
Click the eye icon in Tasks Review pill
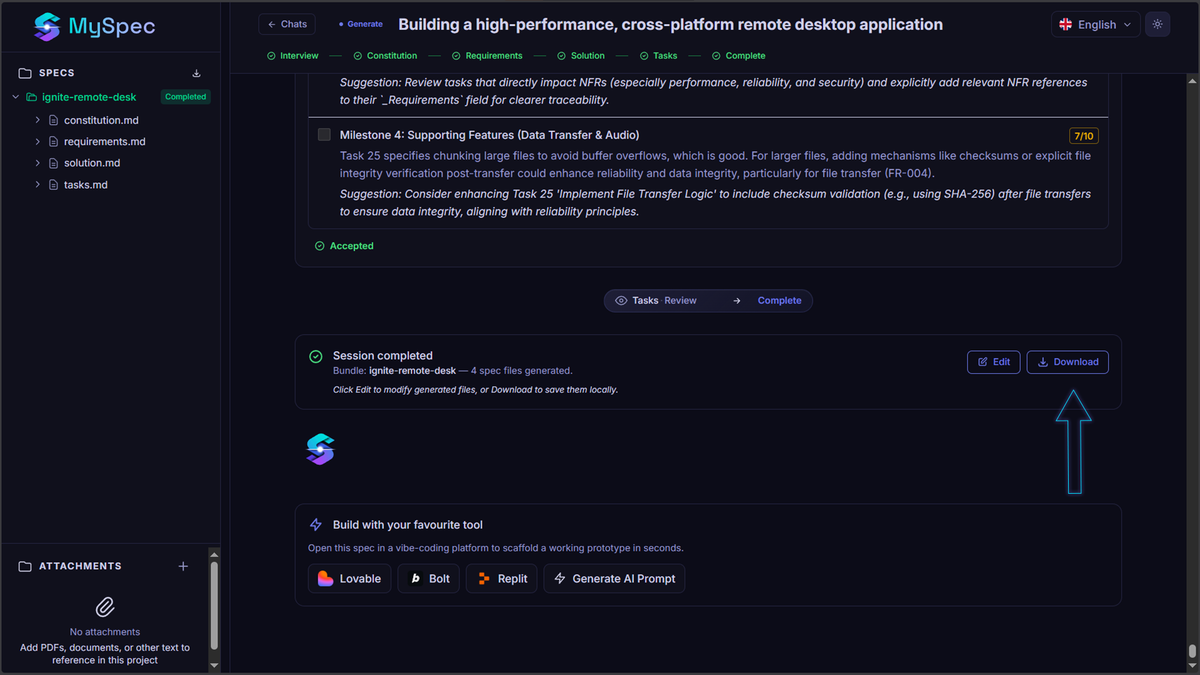(x=621, y=300)
